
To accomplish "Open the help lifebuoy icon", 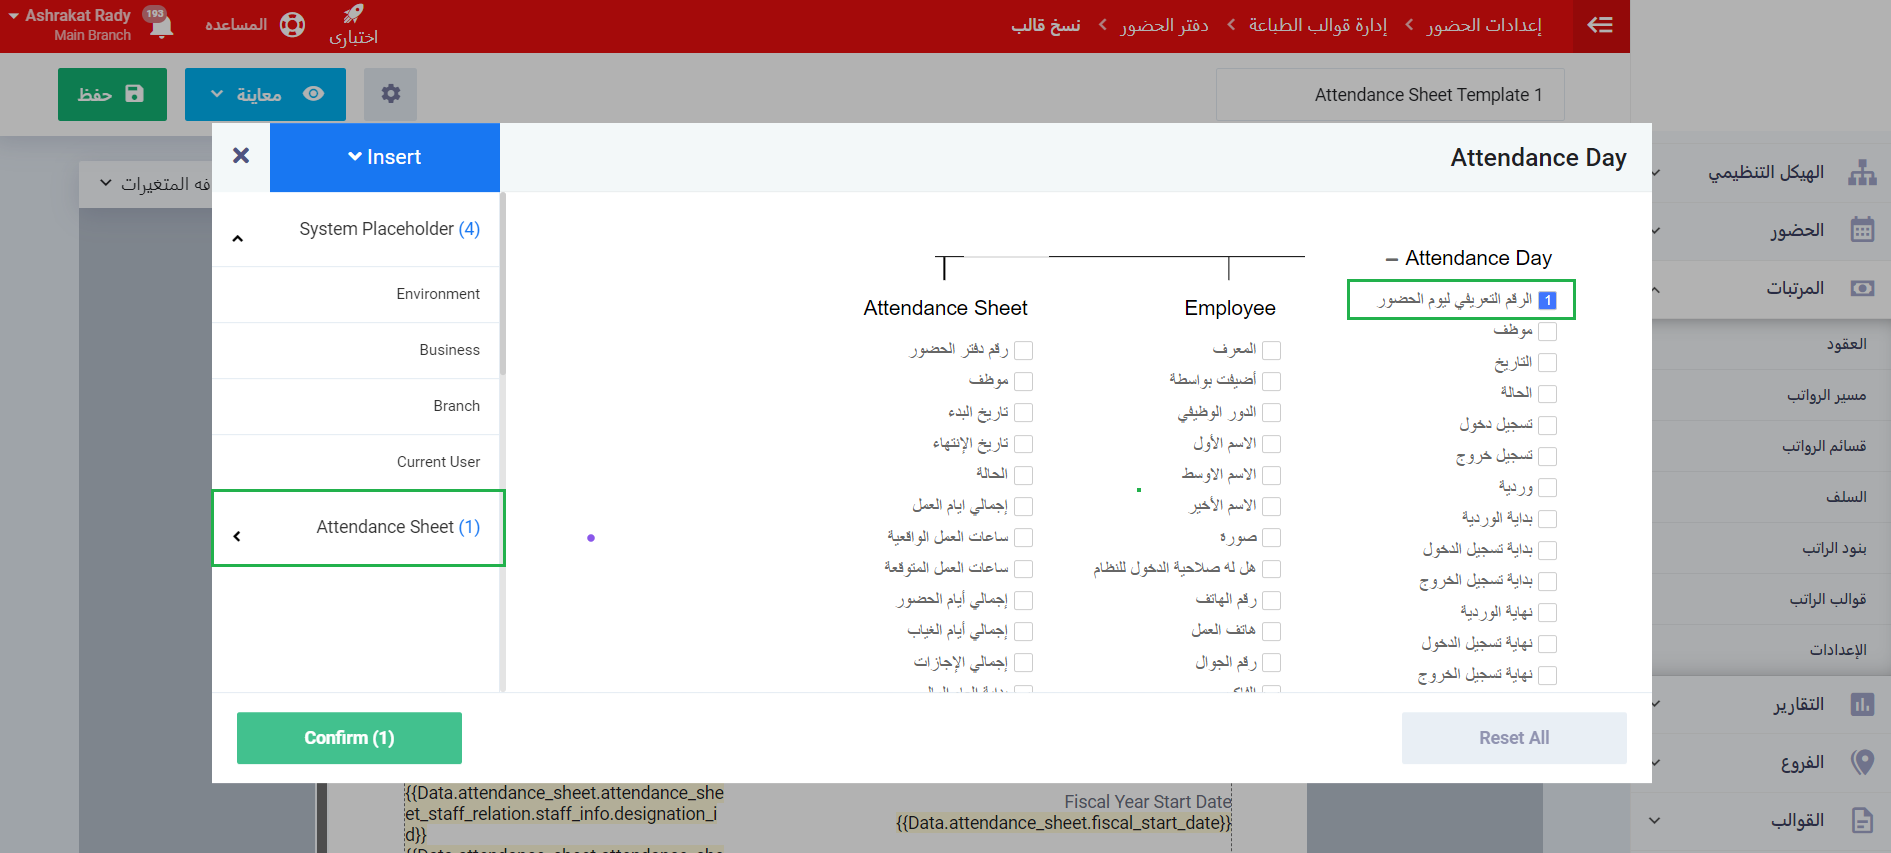I will (x=292, y=25).
